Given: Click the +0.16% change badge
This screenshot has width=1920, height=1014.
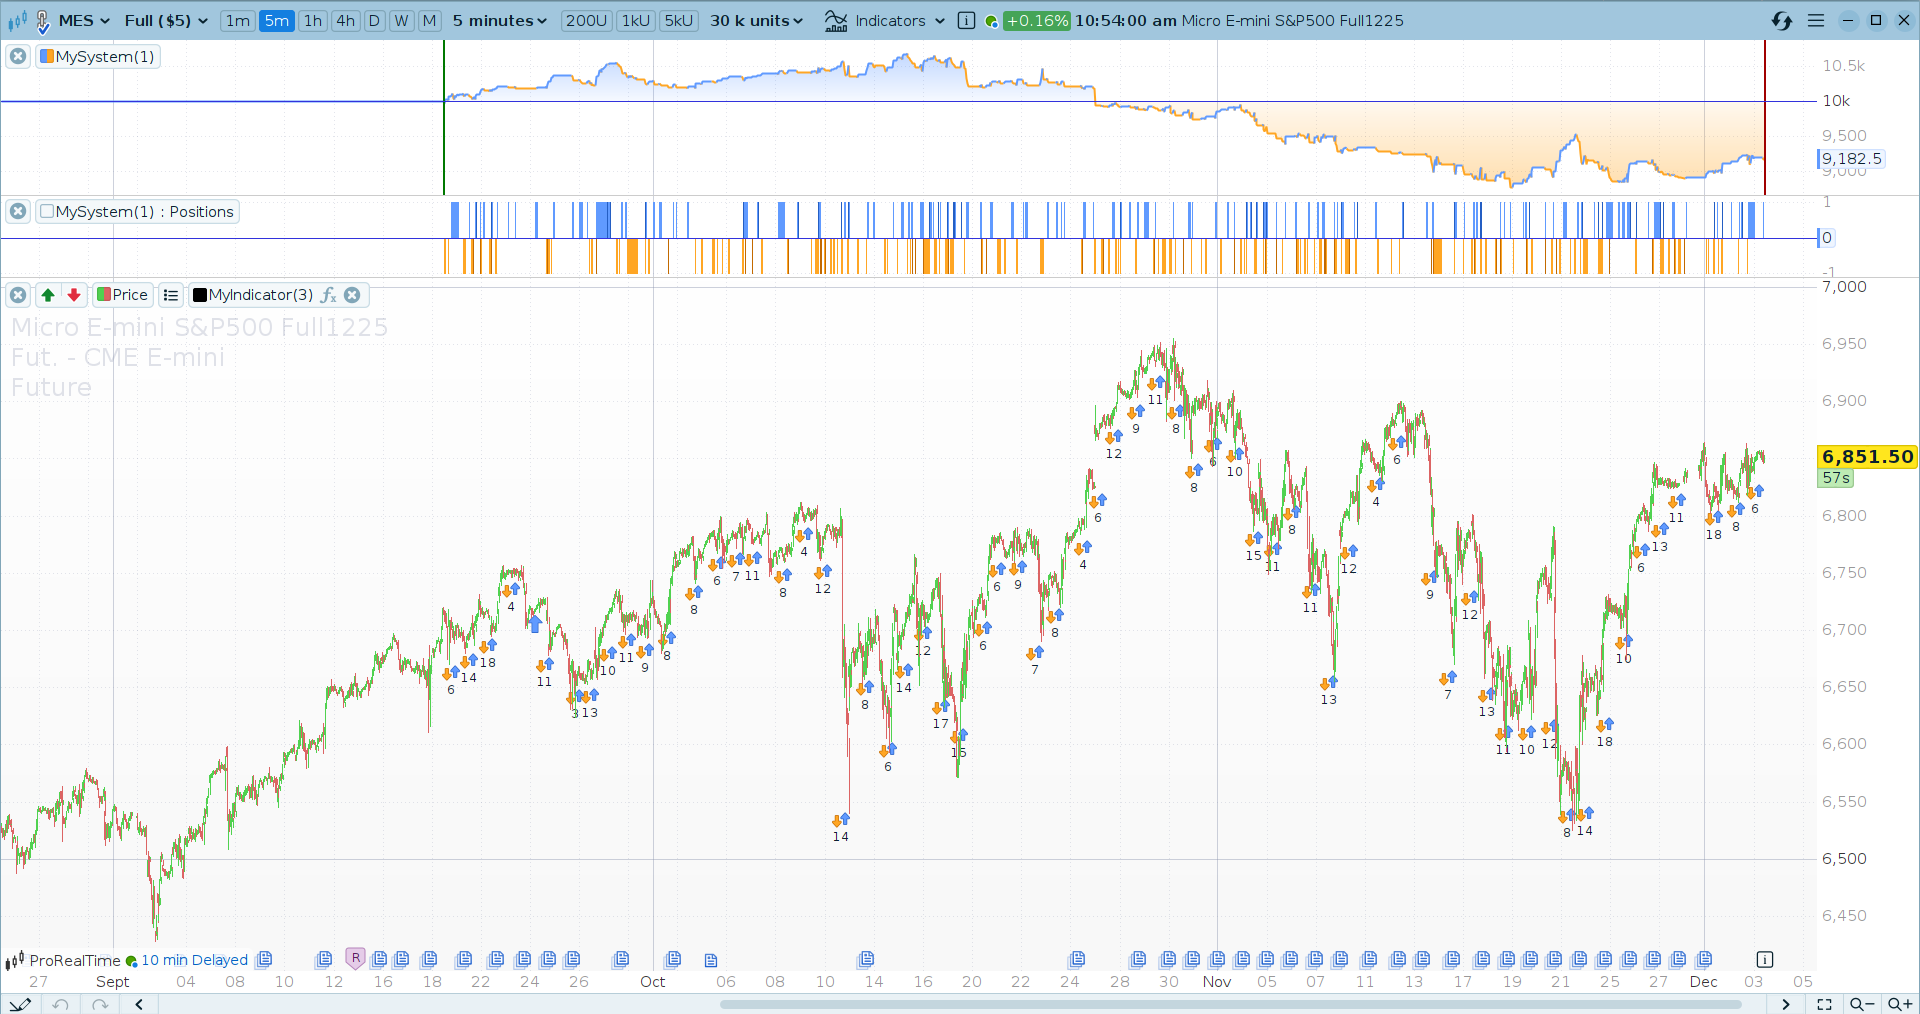Looking at the screenshot, I should tap(1037, 21).
